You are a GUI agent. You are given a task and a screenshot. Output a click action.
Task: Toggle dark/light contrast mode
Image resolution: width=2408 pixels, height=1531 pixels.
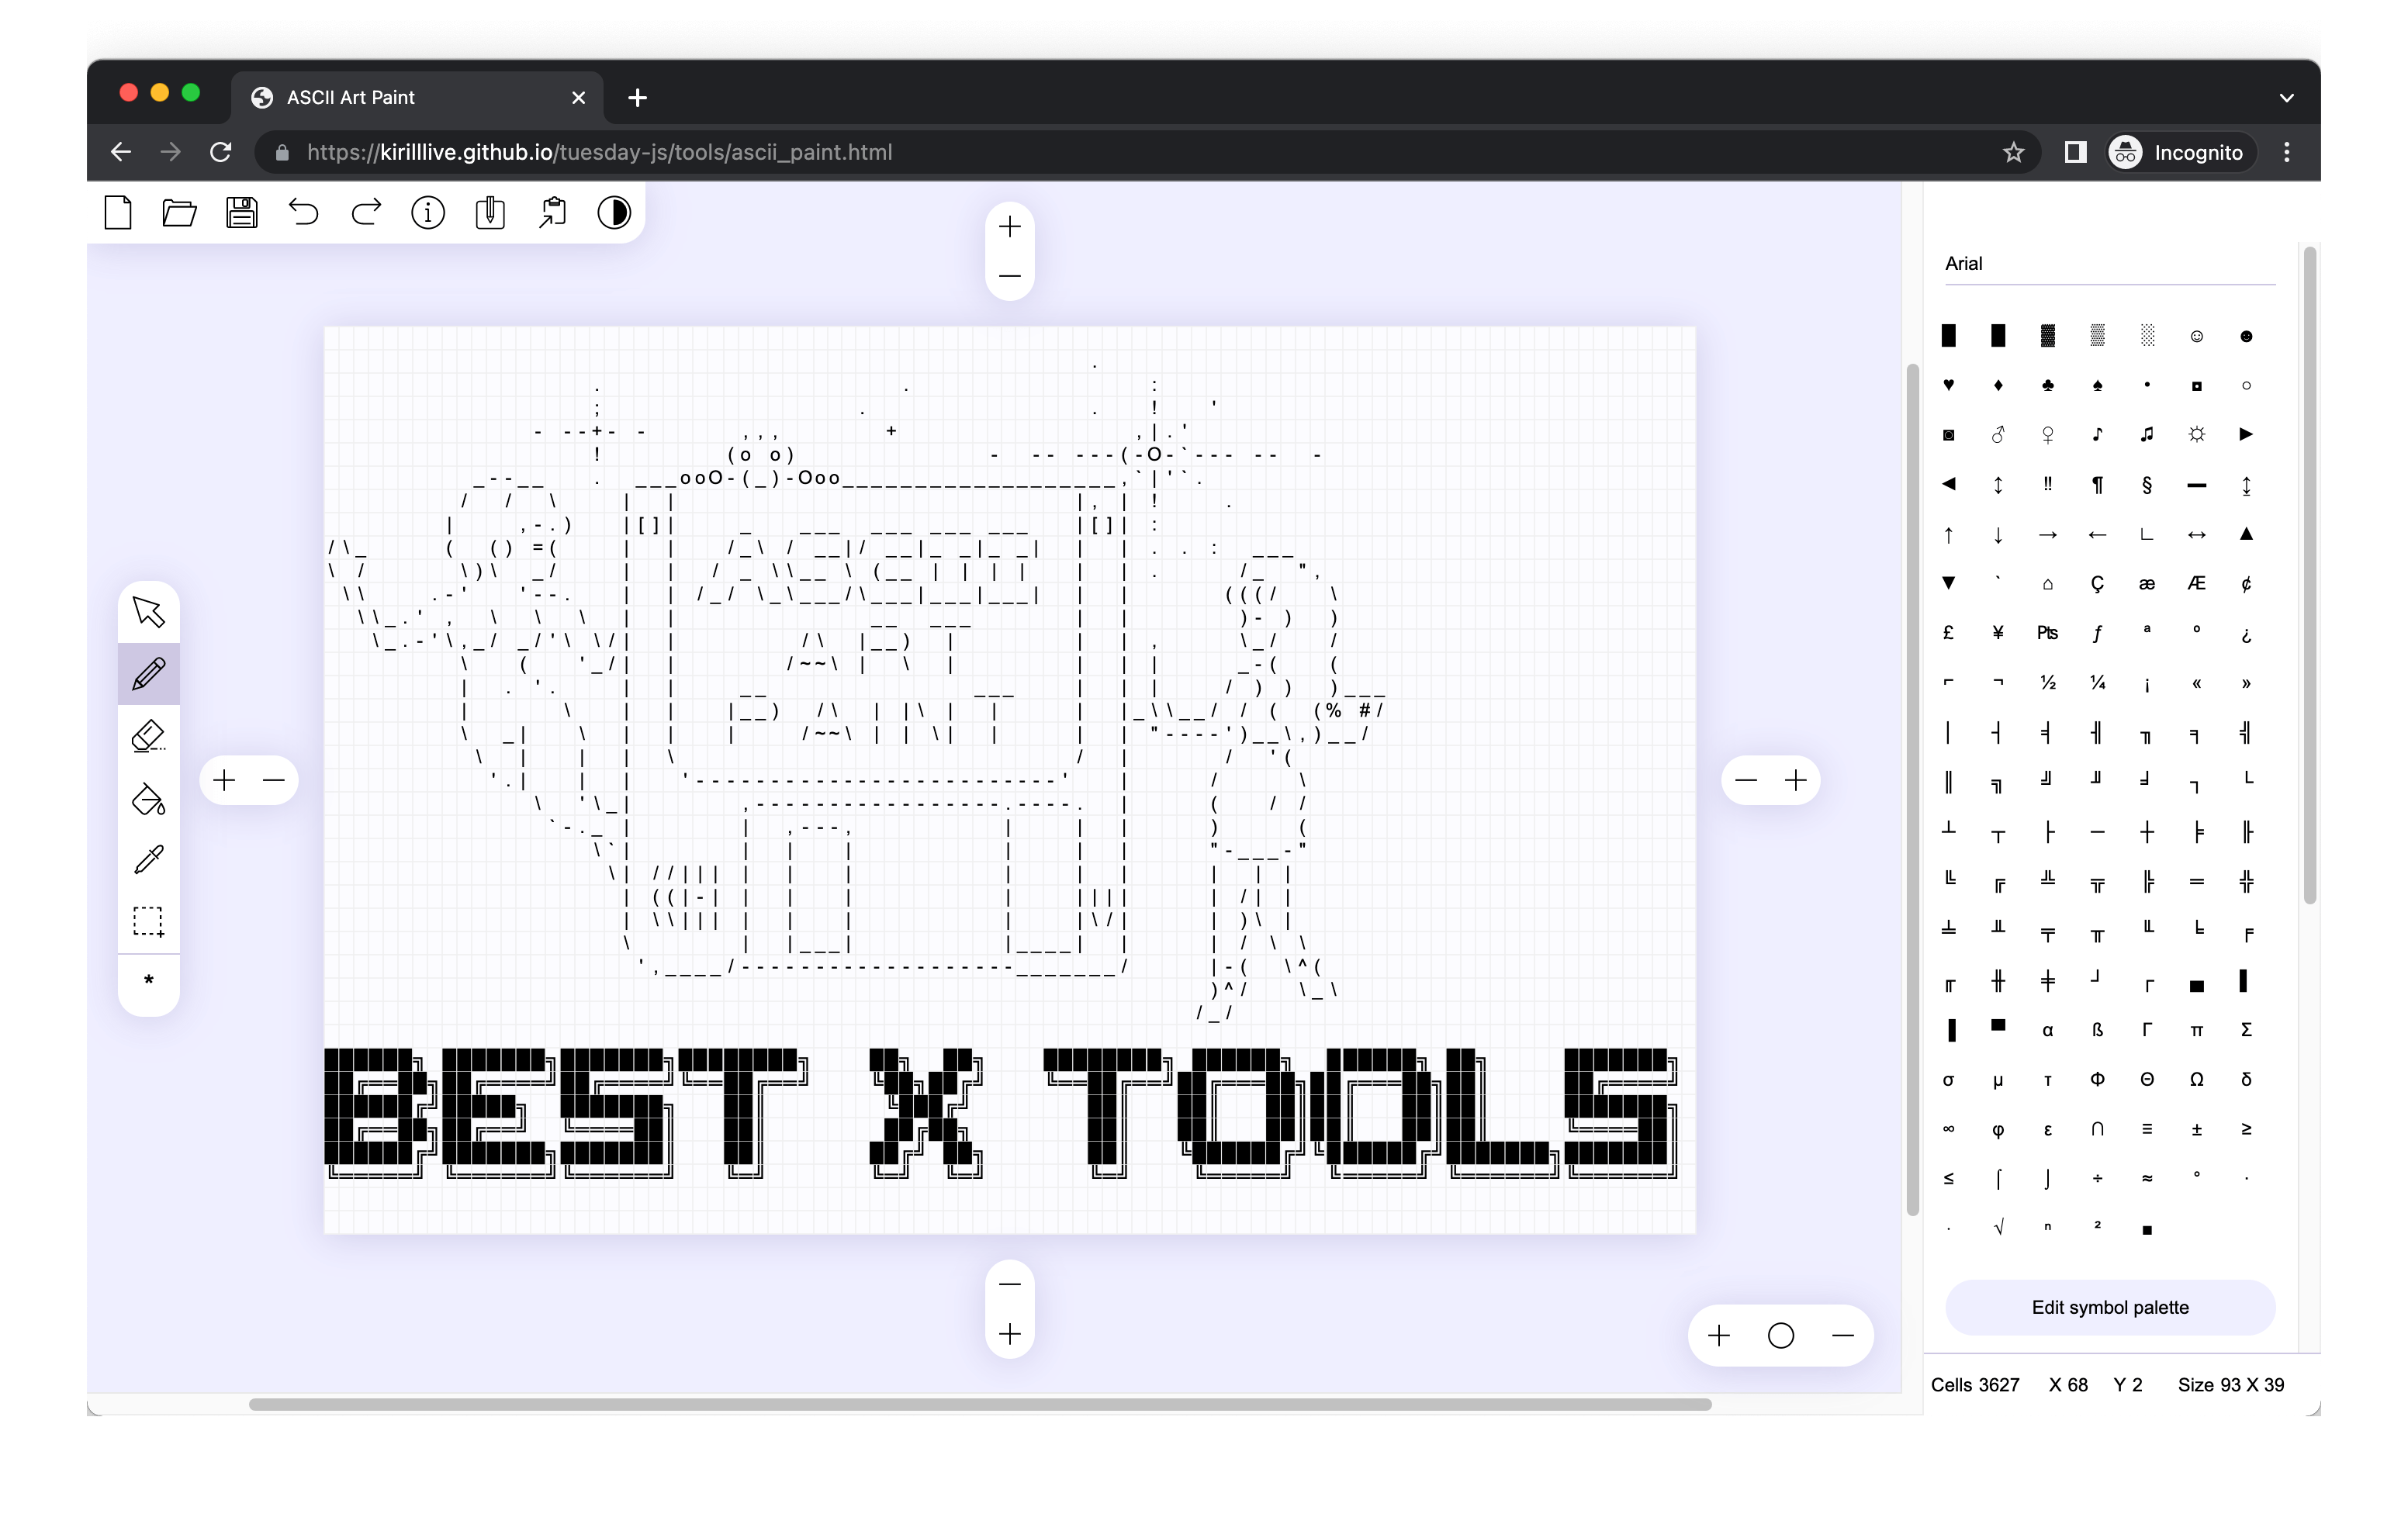tap(614, 212)
